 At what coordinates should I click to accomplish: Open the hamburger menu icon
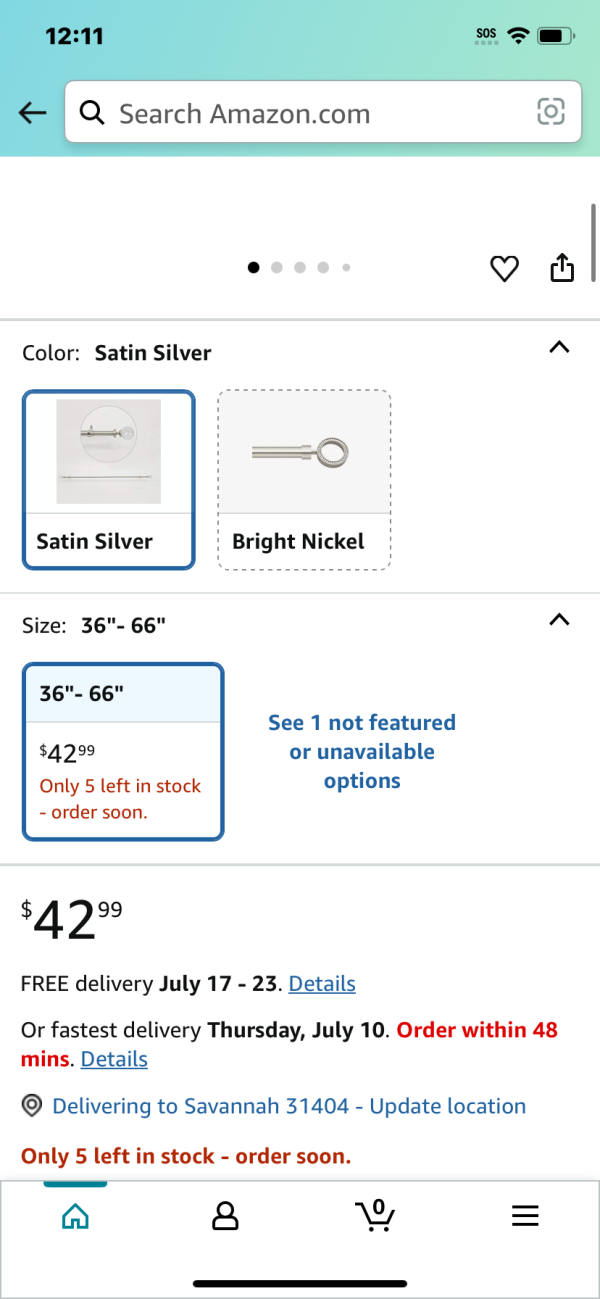525,1216
